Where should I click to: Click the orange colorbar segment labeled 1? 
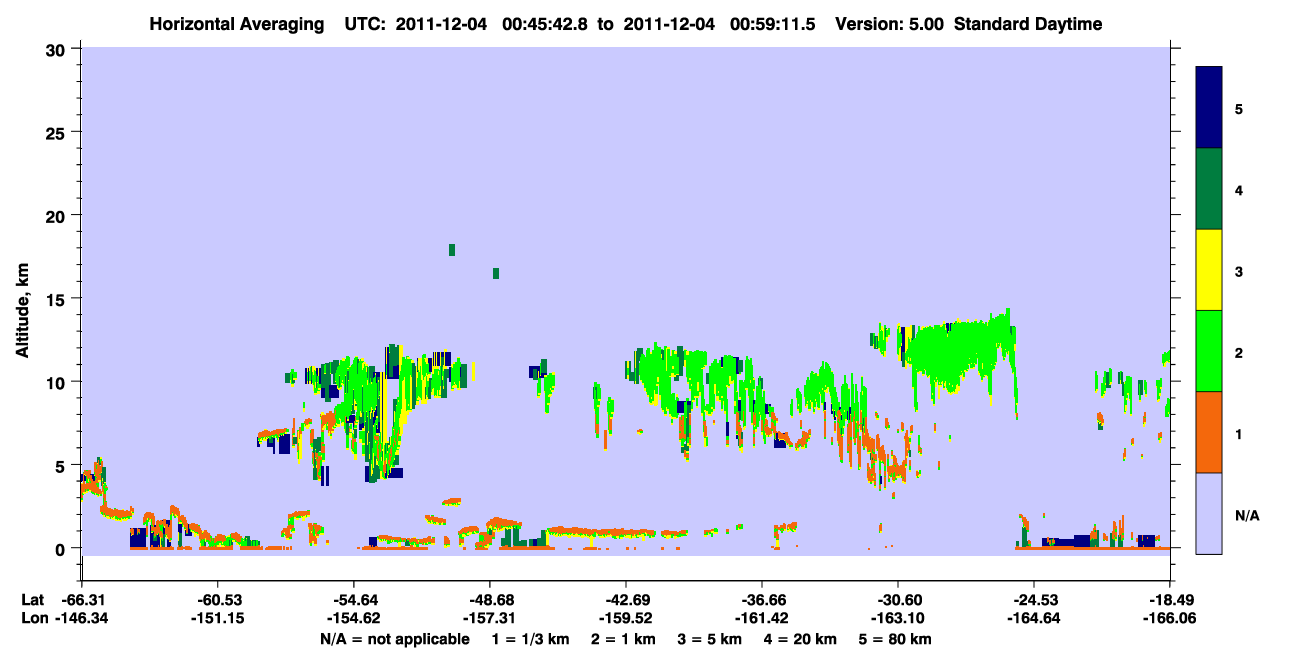click(1209, 432)
